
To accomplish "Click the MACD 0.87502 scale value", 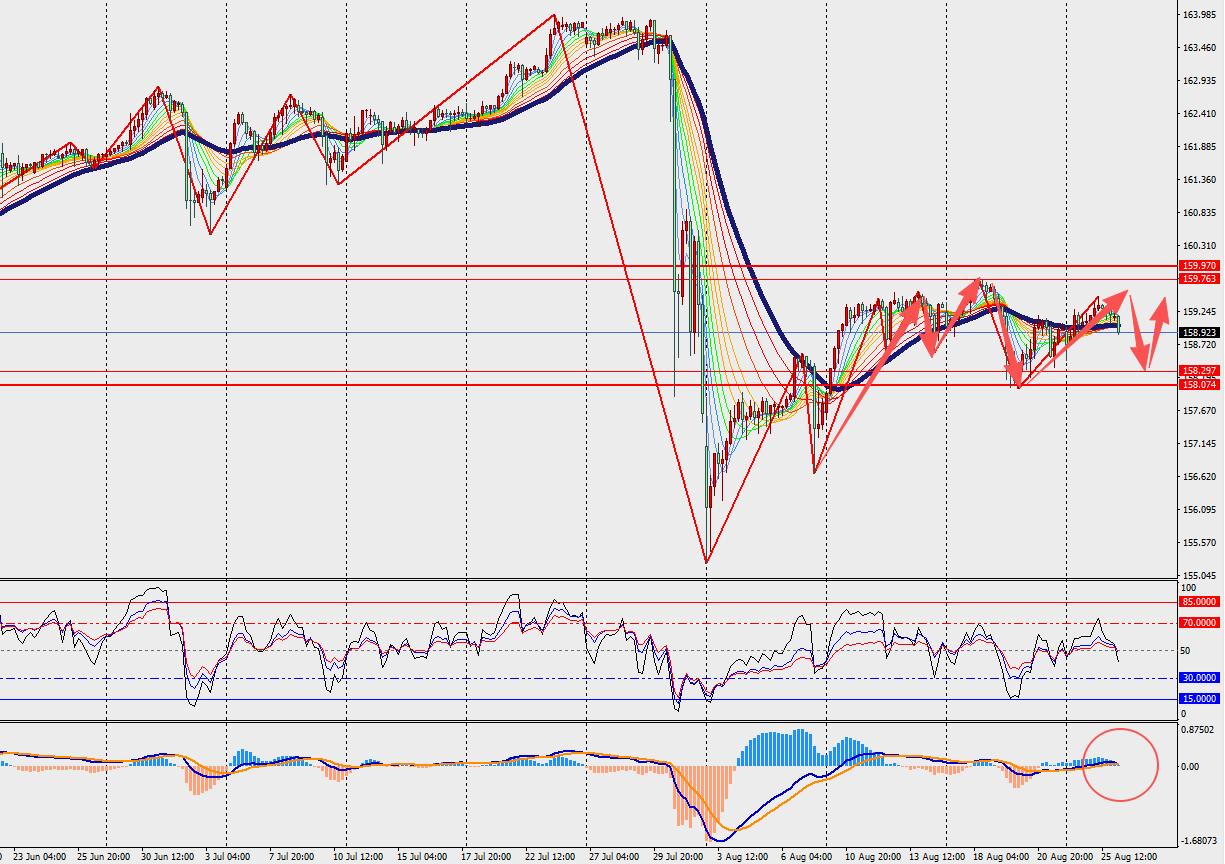I will 1198,730.
